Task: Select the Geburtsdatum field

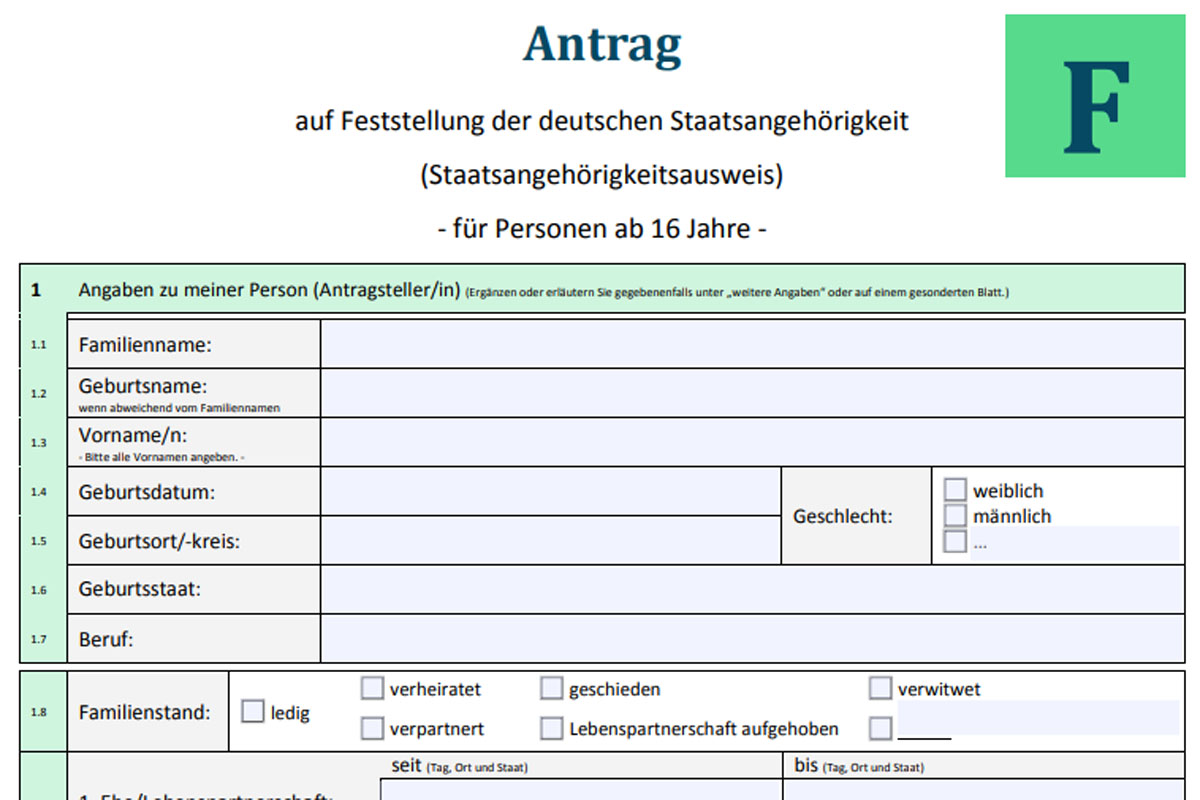Action: (550, 491)
